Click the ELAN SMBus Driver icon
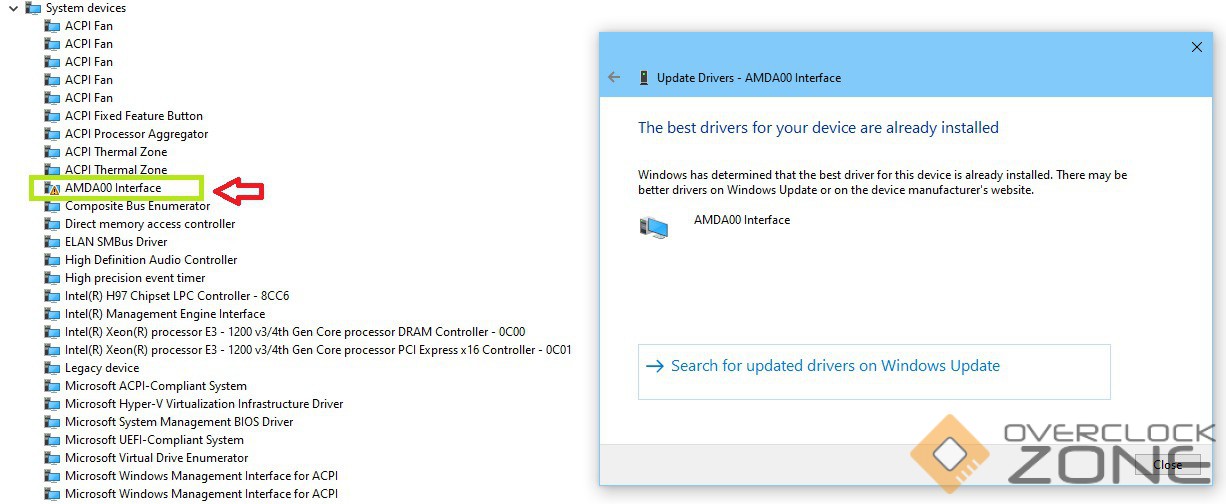This screenshot has width=1226, height=504. 52,242
